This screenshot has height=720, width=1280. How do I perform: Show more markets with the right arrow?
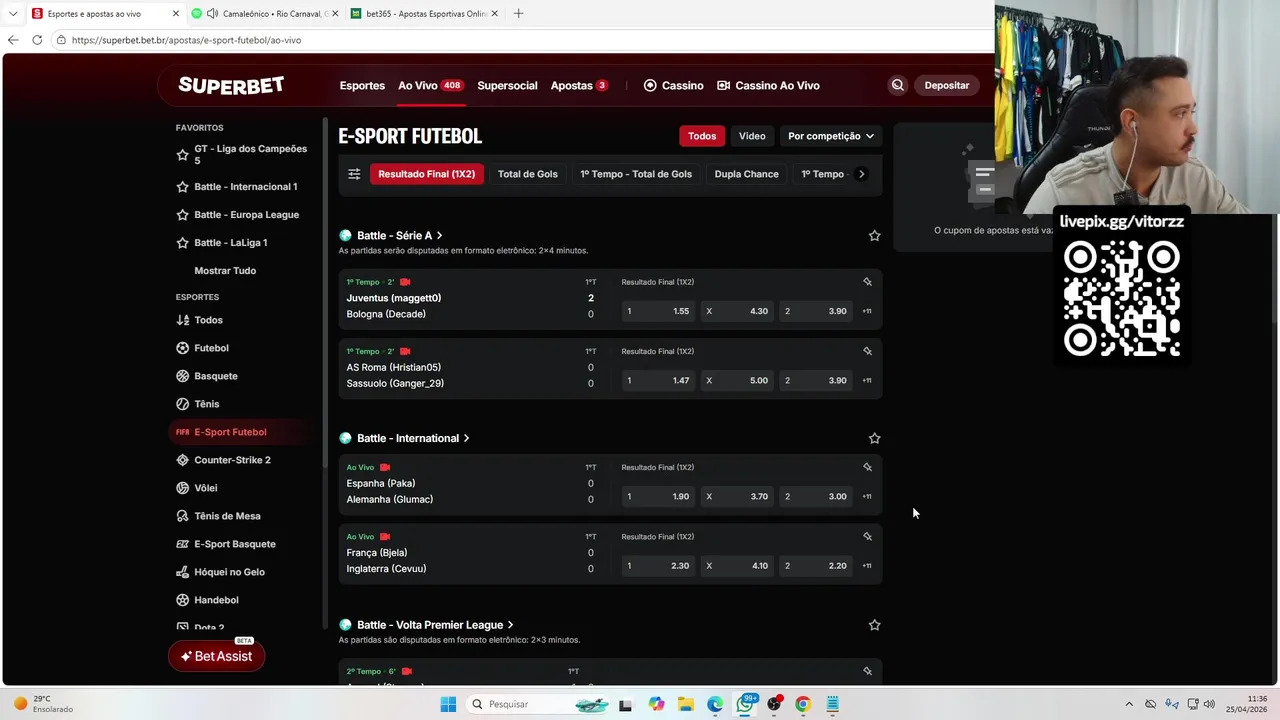coord(862,174)
